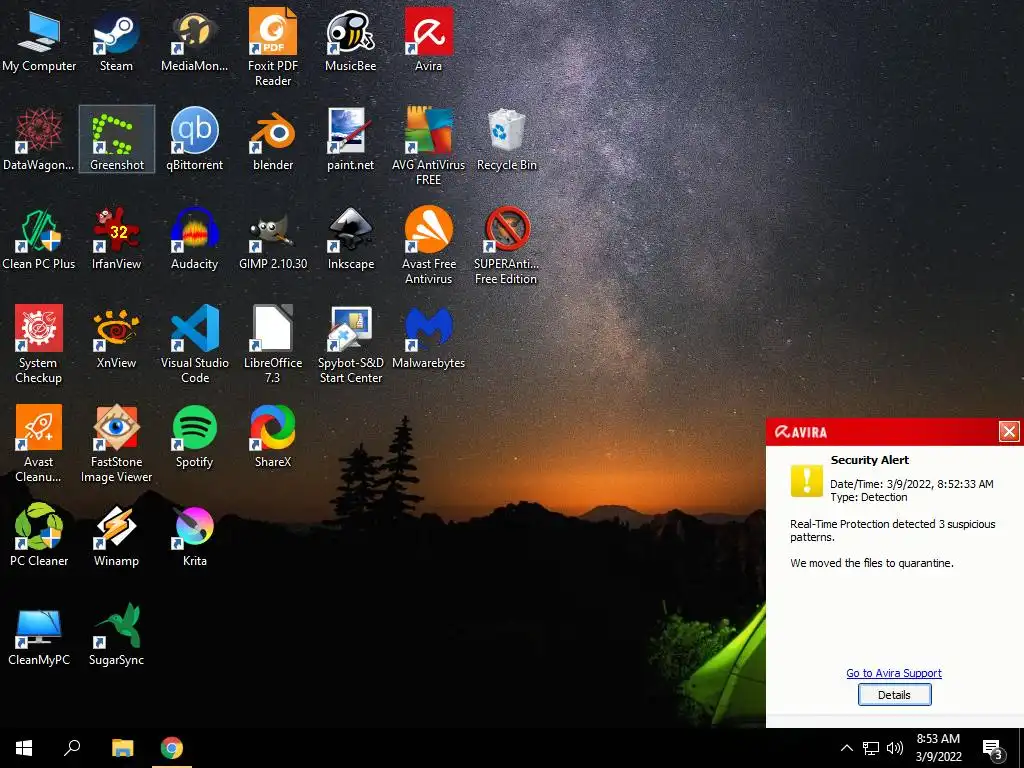Screen dimensions: 1024x768
Task: Close the Avira Security Alert popup
Action: coord(1009,432)
